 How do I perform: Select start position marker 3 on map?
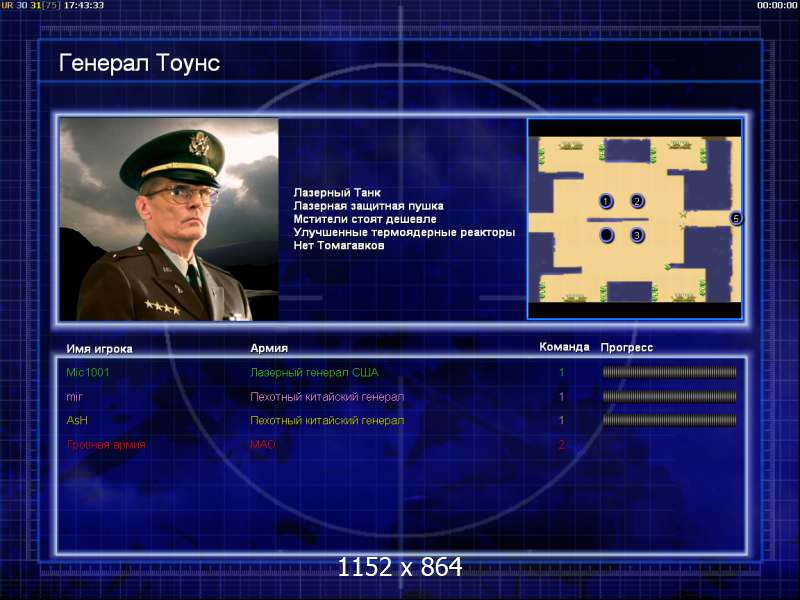[637, 235]
